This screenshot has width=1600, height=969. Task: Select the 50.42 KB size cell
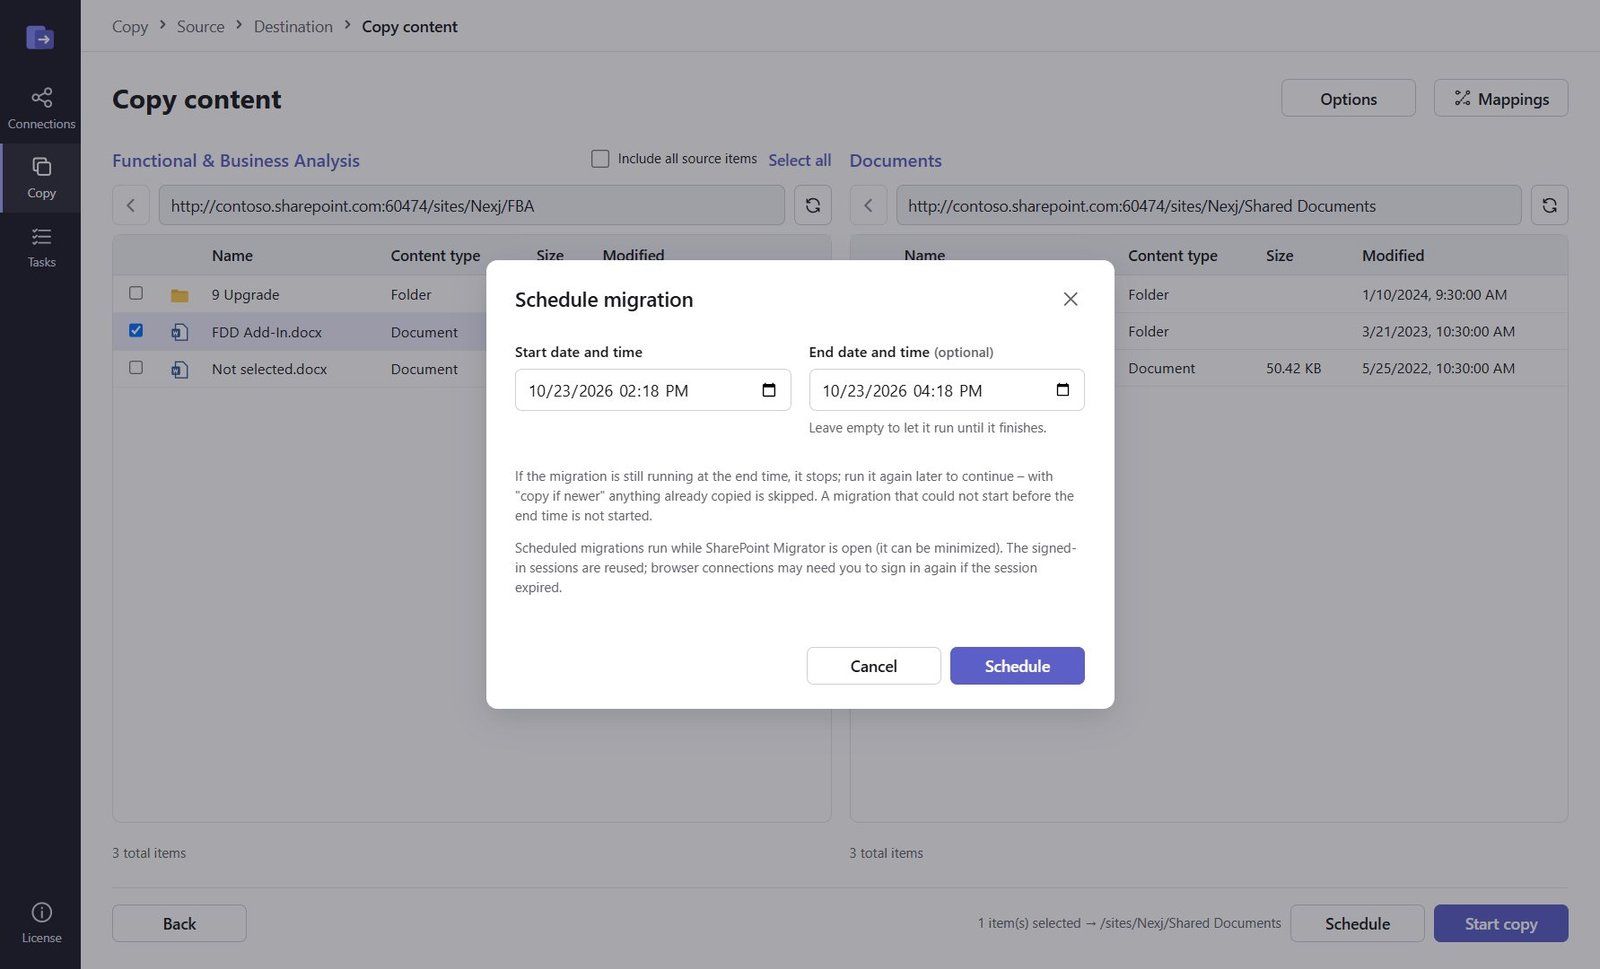click(x=1293, y=368)
